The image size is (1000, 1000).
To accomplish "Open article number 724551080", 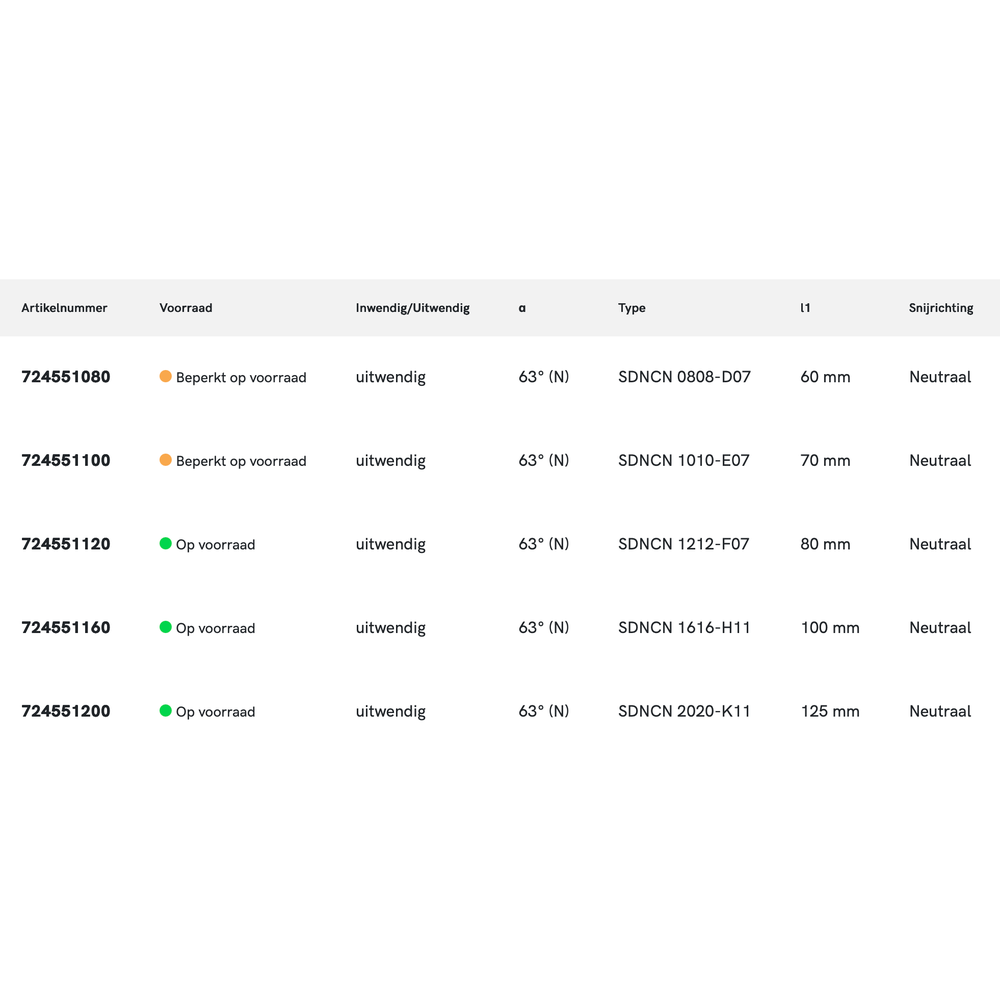I will pos(66,377).
